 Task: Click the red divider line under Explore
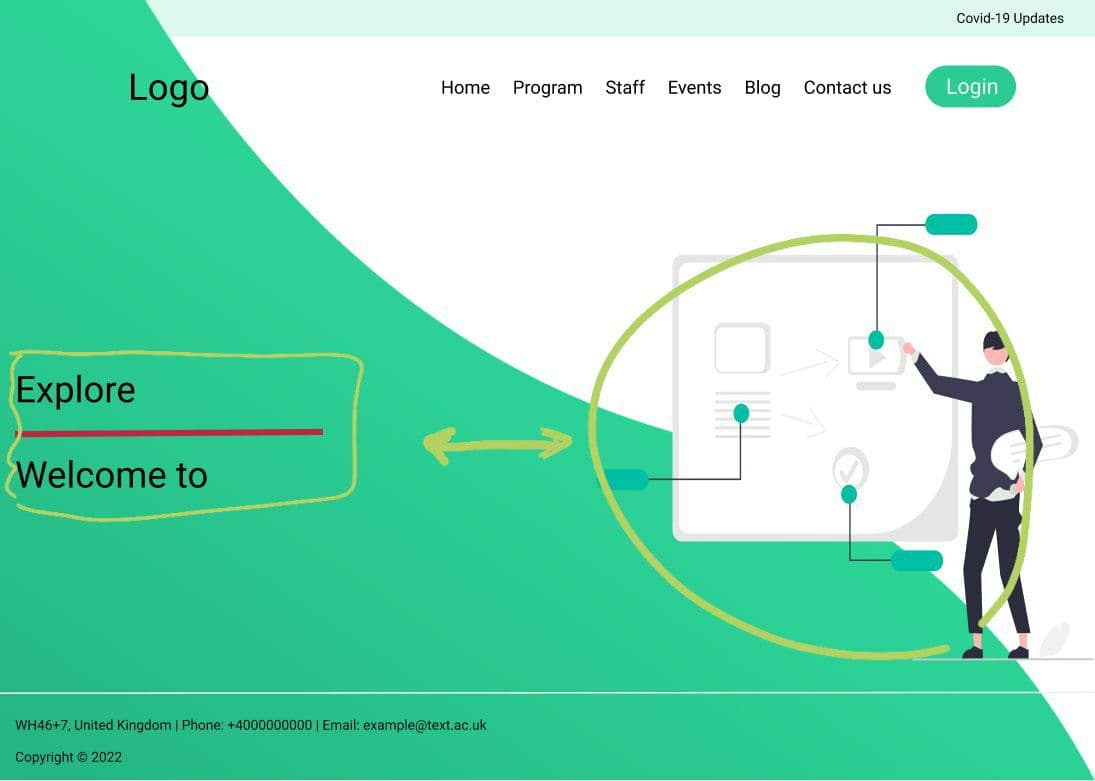click(169, 433)
